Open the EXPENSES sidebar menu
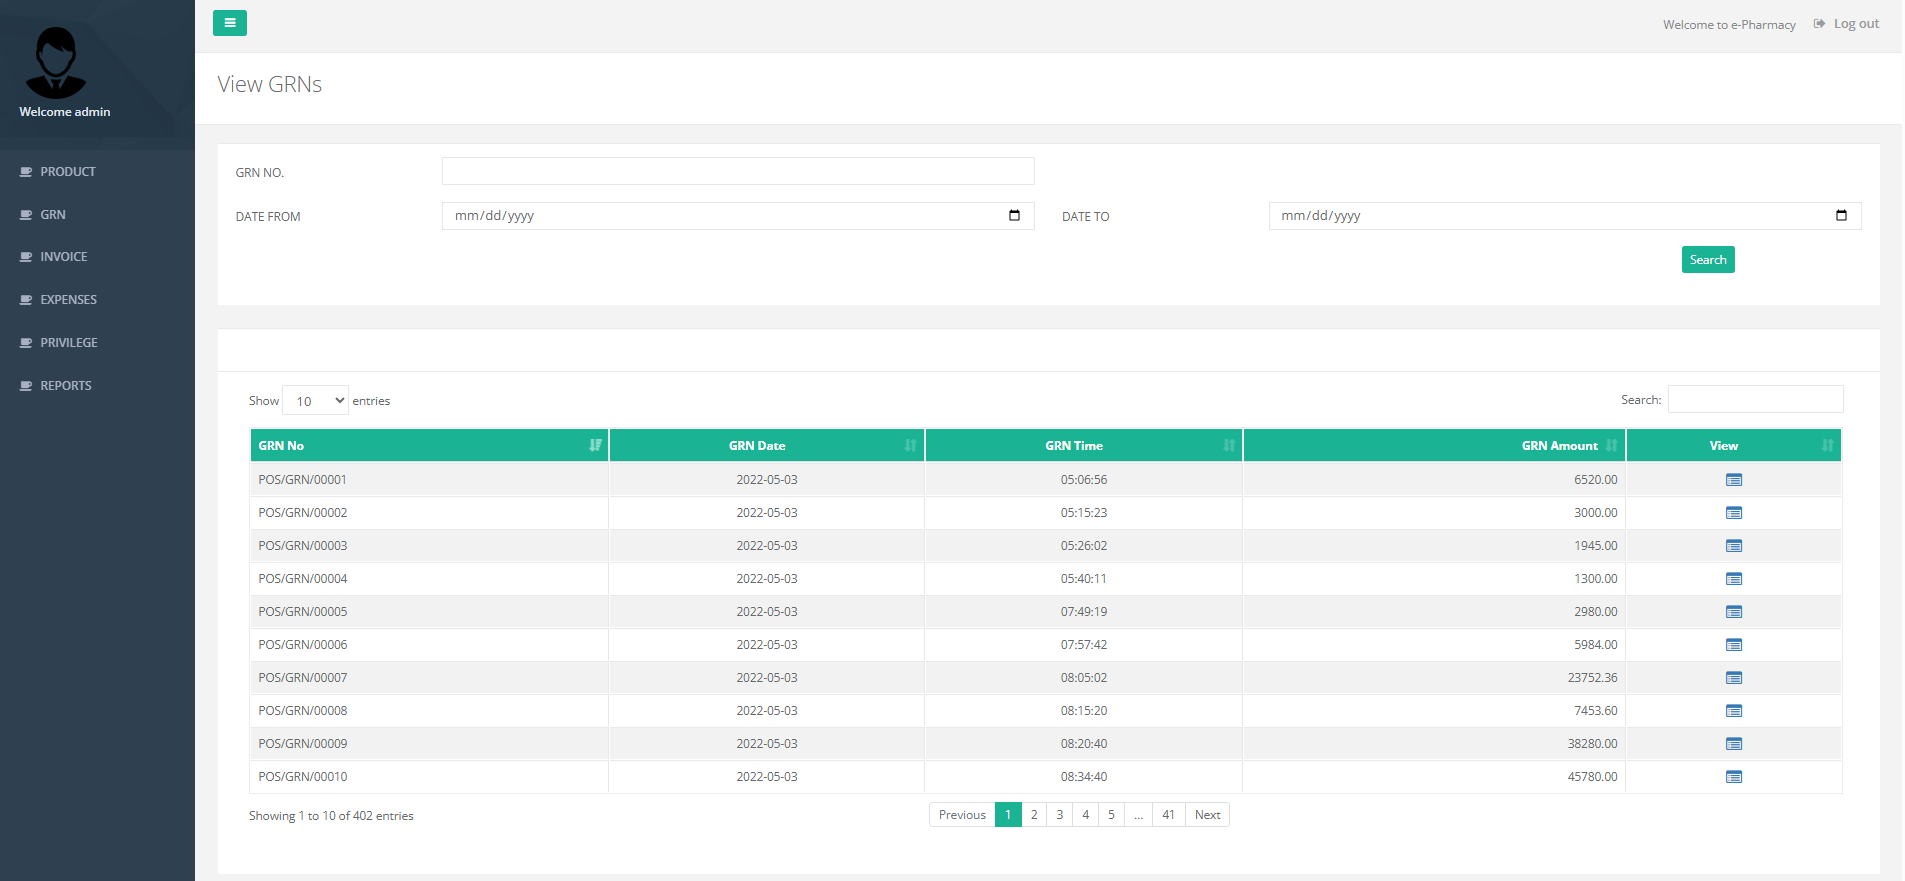 [68, 300]
